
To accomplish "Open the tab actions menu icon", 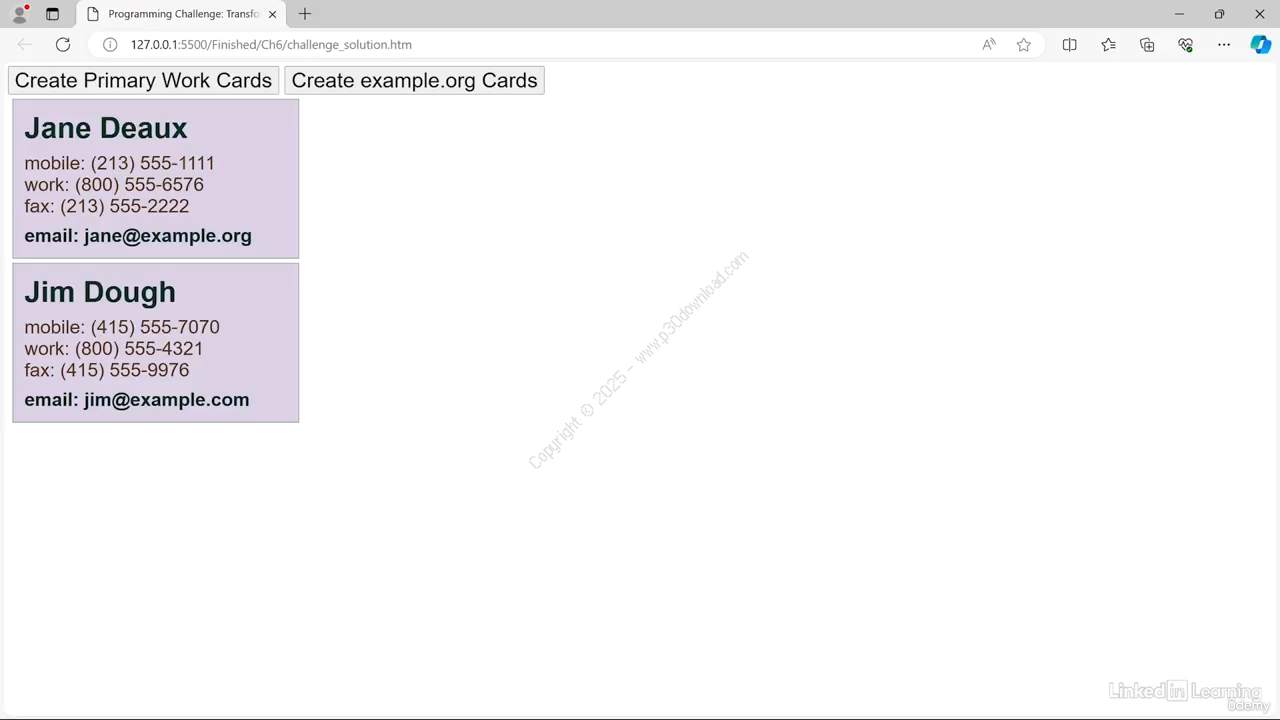I will click(x=52, y=14).
